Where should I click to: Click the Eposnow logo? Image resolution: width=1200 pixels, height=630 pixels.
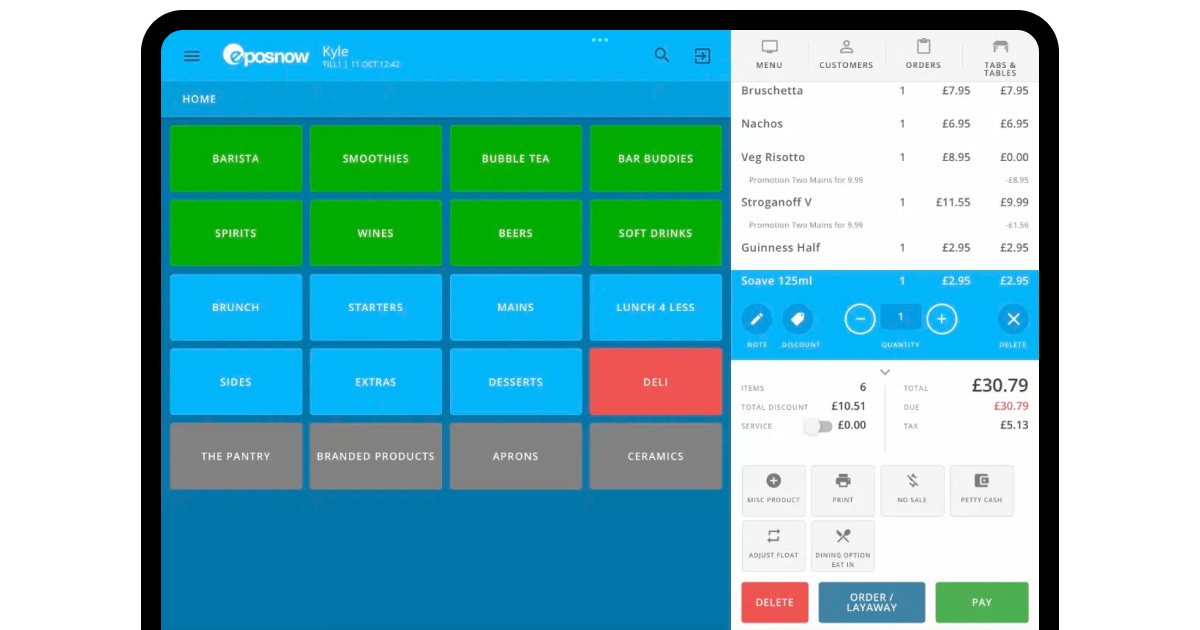point(266,56)
